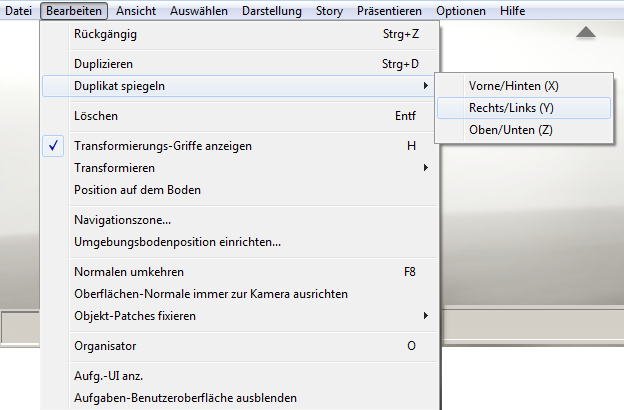Choose Vorne/Hinten (X) mirror option
624x410 pixels.
tap(524, 86)
